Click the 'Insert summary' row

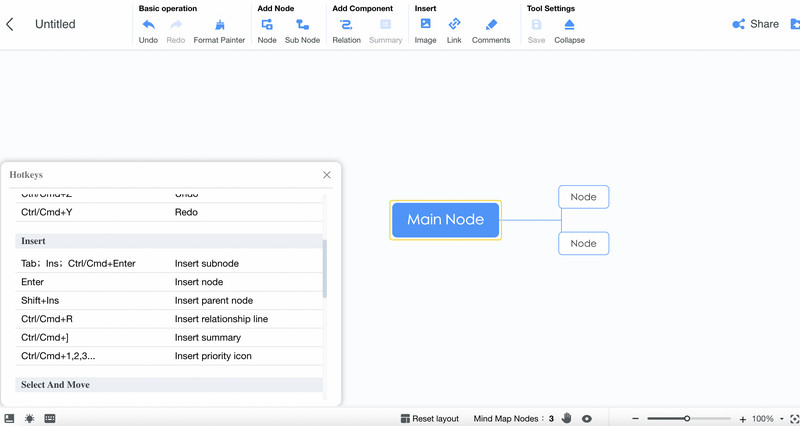(169, 338)
